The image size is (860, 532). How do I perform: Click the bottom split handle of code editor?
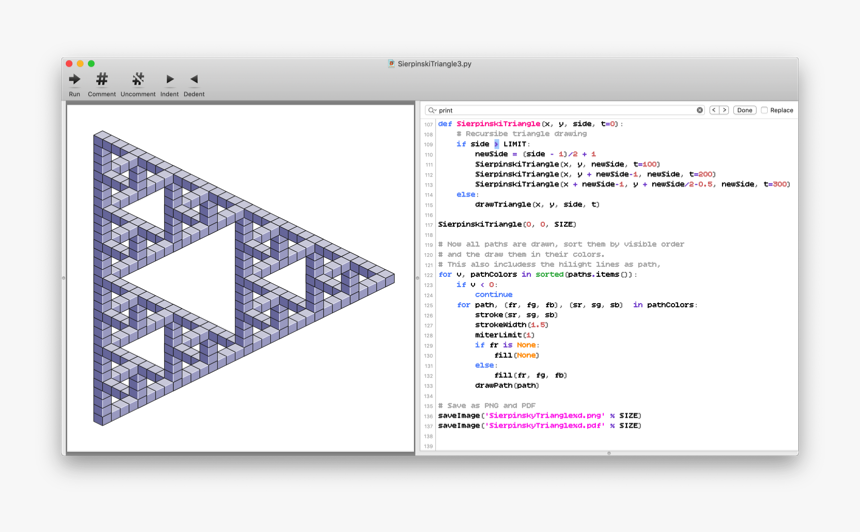point(608,453)
